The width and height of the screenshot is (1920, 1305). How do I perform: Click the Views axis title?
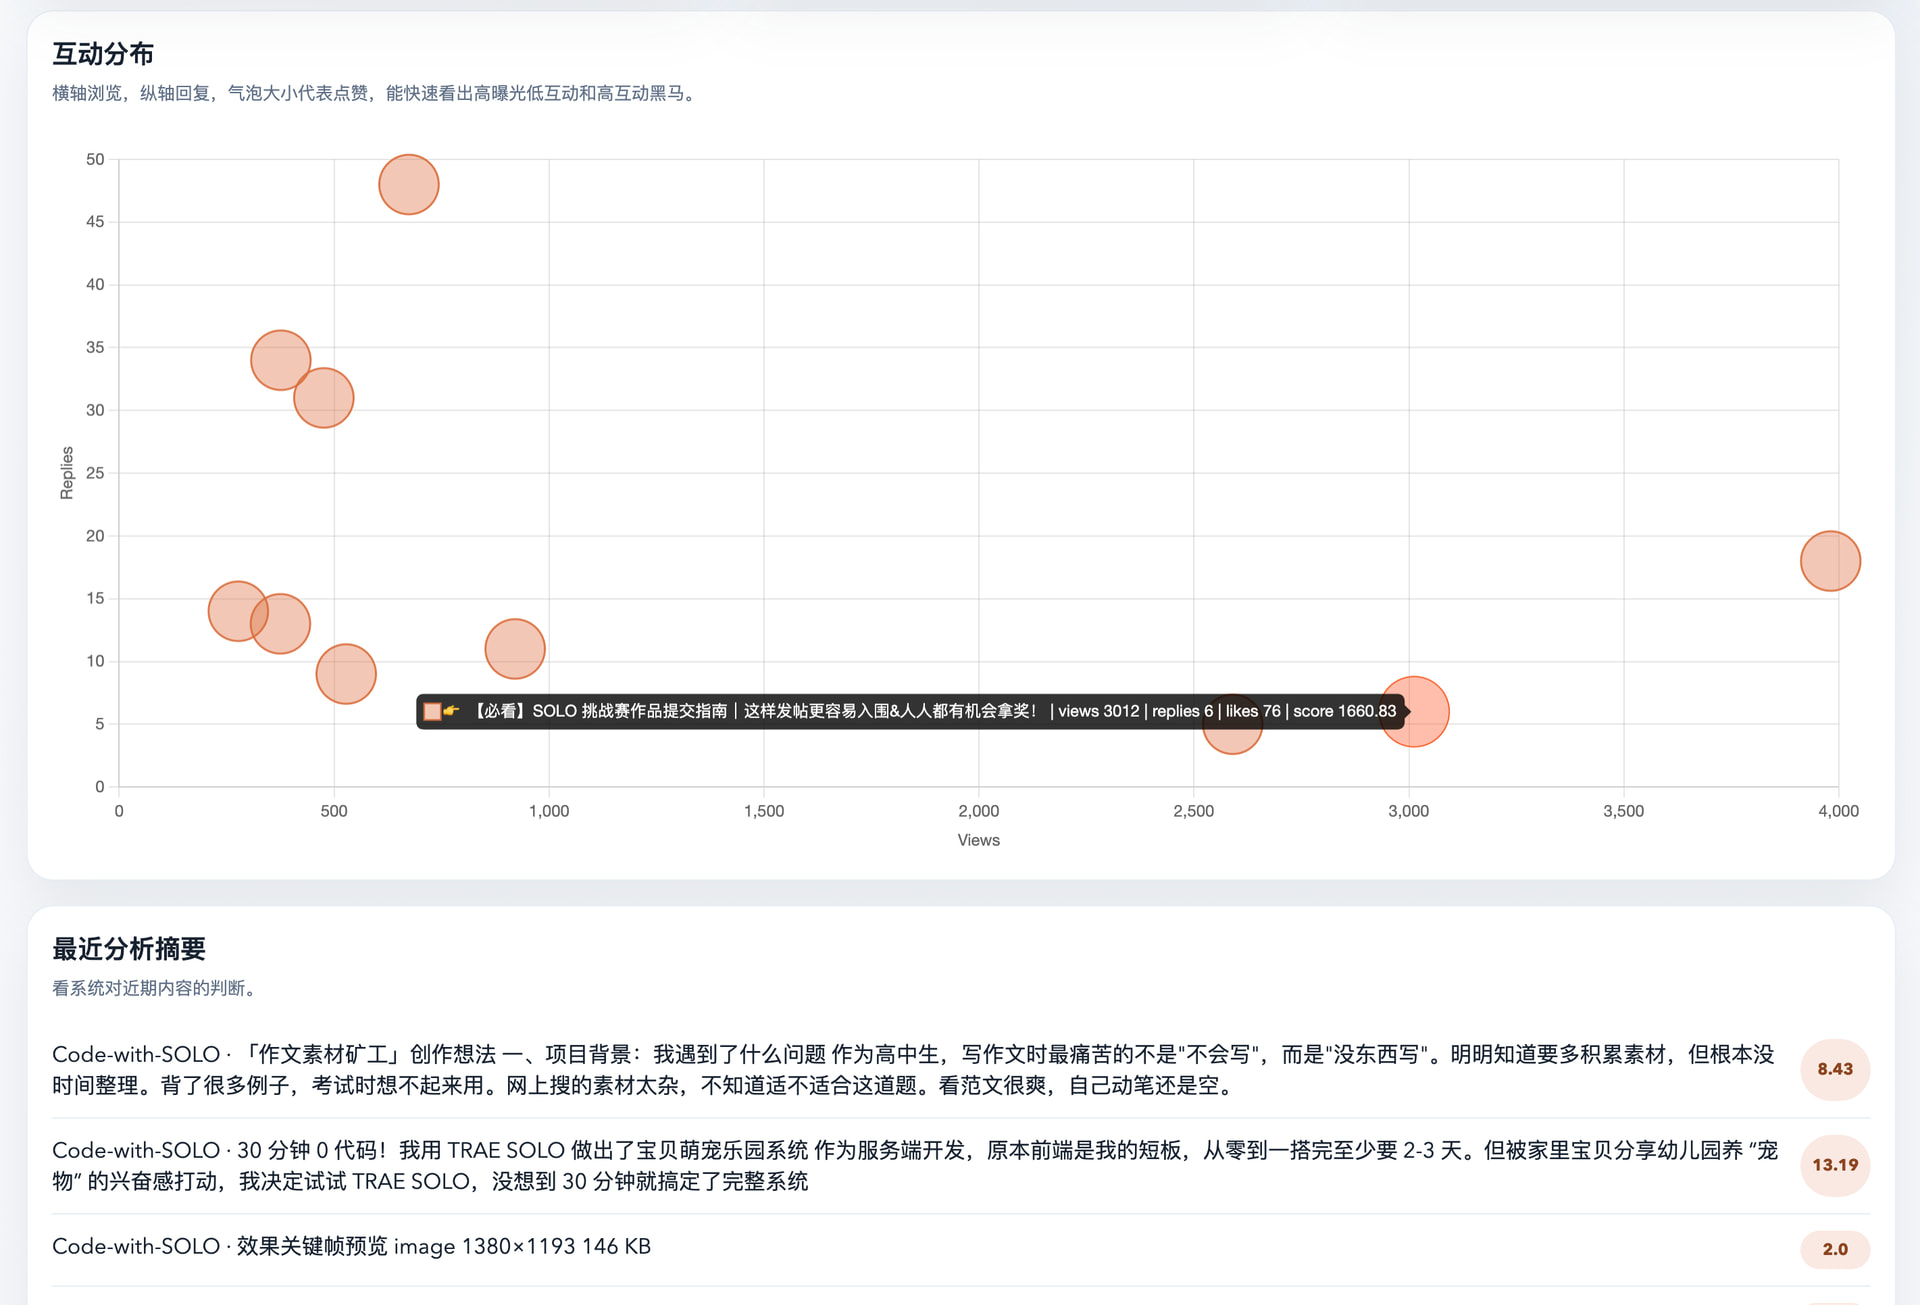(x=978, y=840)
